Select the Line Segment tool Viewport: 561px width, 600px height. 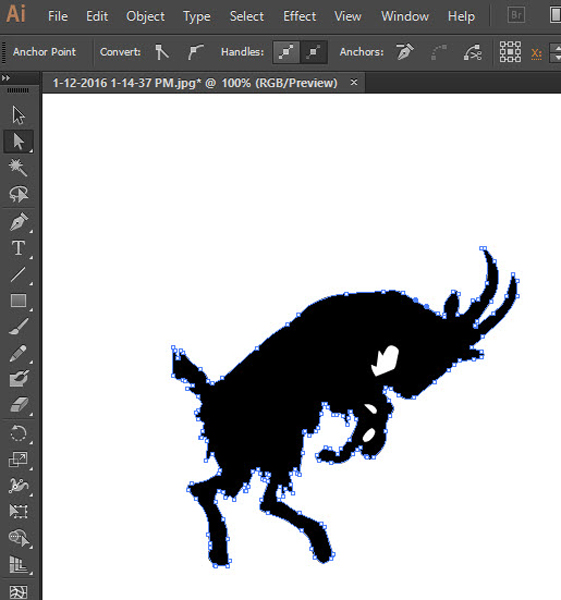pos(18,275)
